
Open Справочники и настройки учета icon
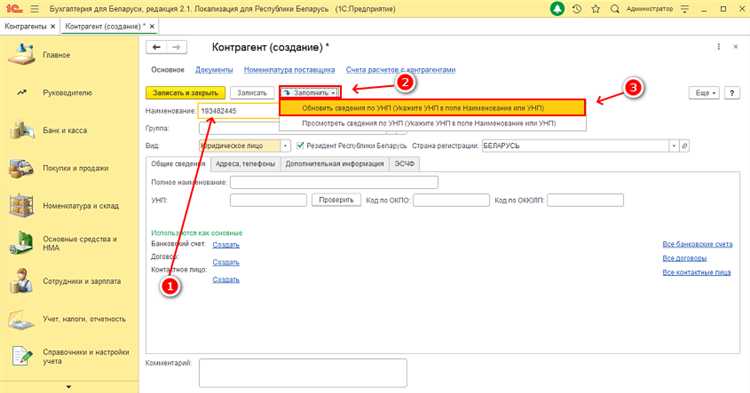coord(22,356)
